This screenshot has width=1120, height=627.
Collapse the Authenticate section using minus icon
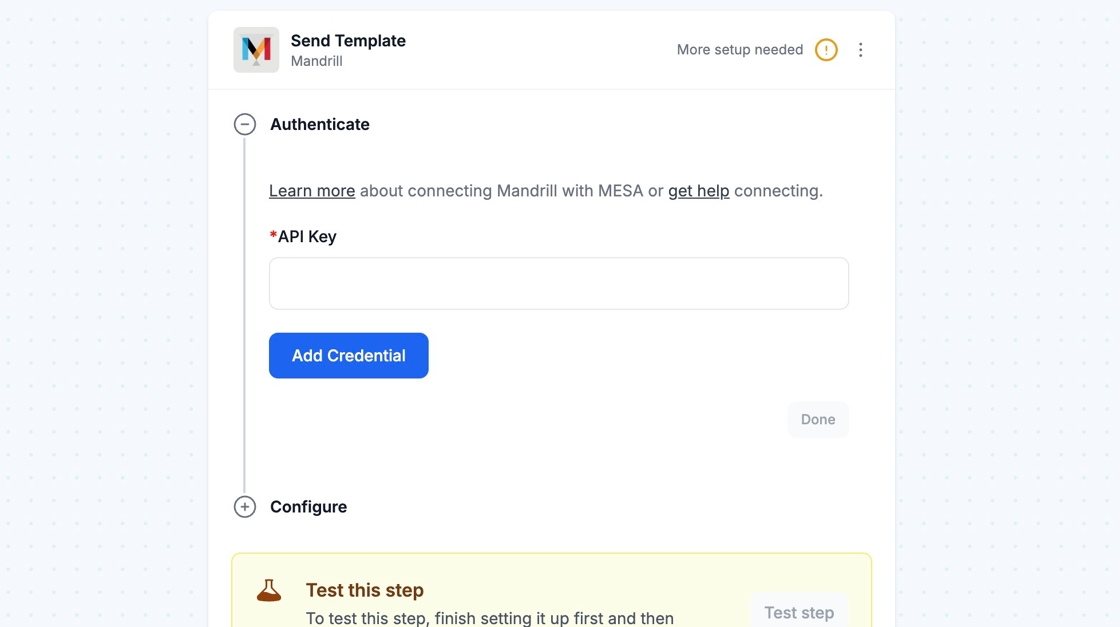[245, 124]
